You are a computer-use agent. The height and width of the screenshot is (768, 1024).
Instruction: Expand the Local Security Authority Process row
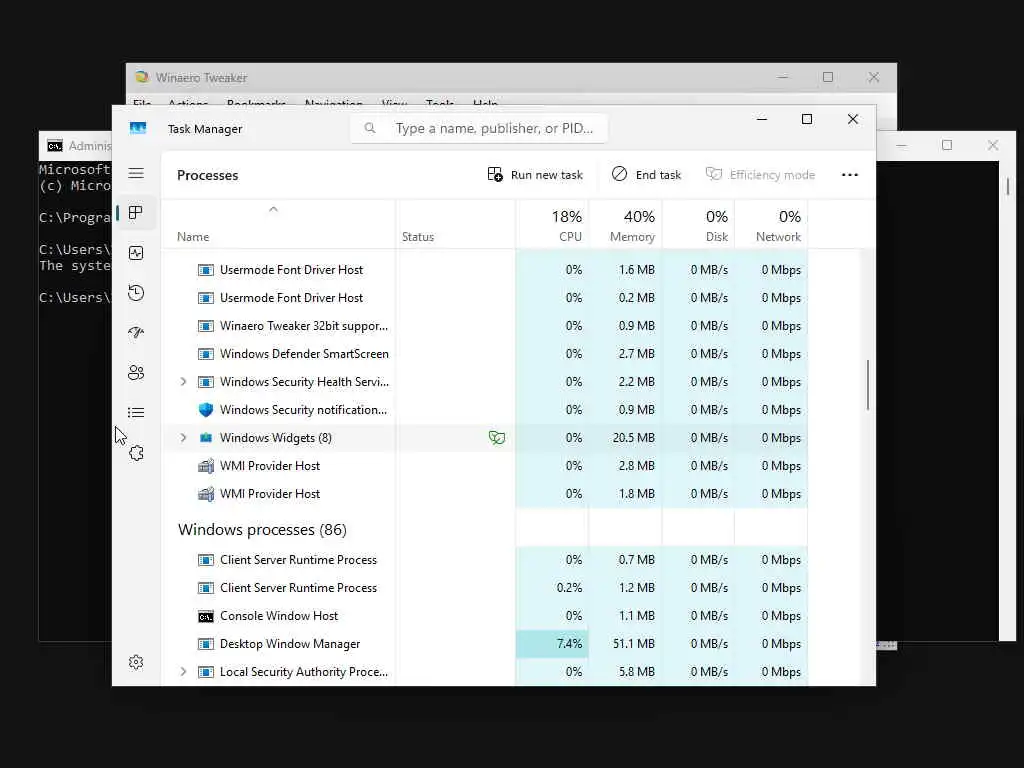(x=184, y=671)
